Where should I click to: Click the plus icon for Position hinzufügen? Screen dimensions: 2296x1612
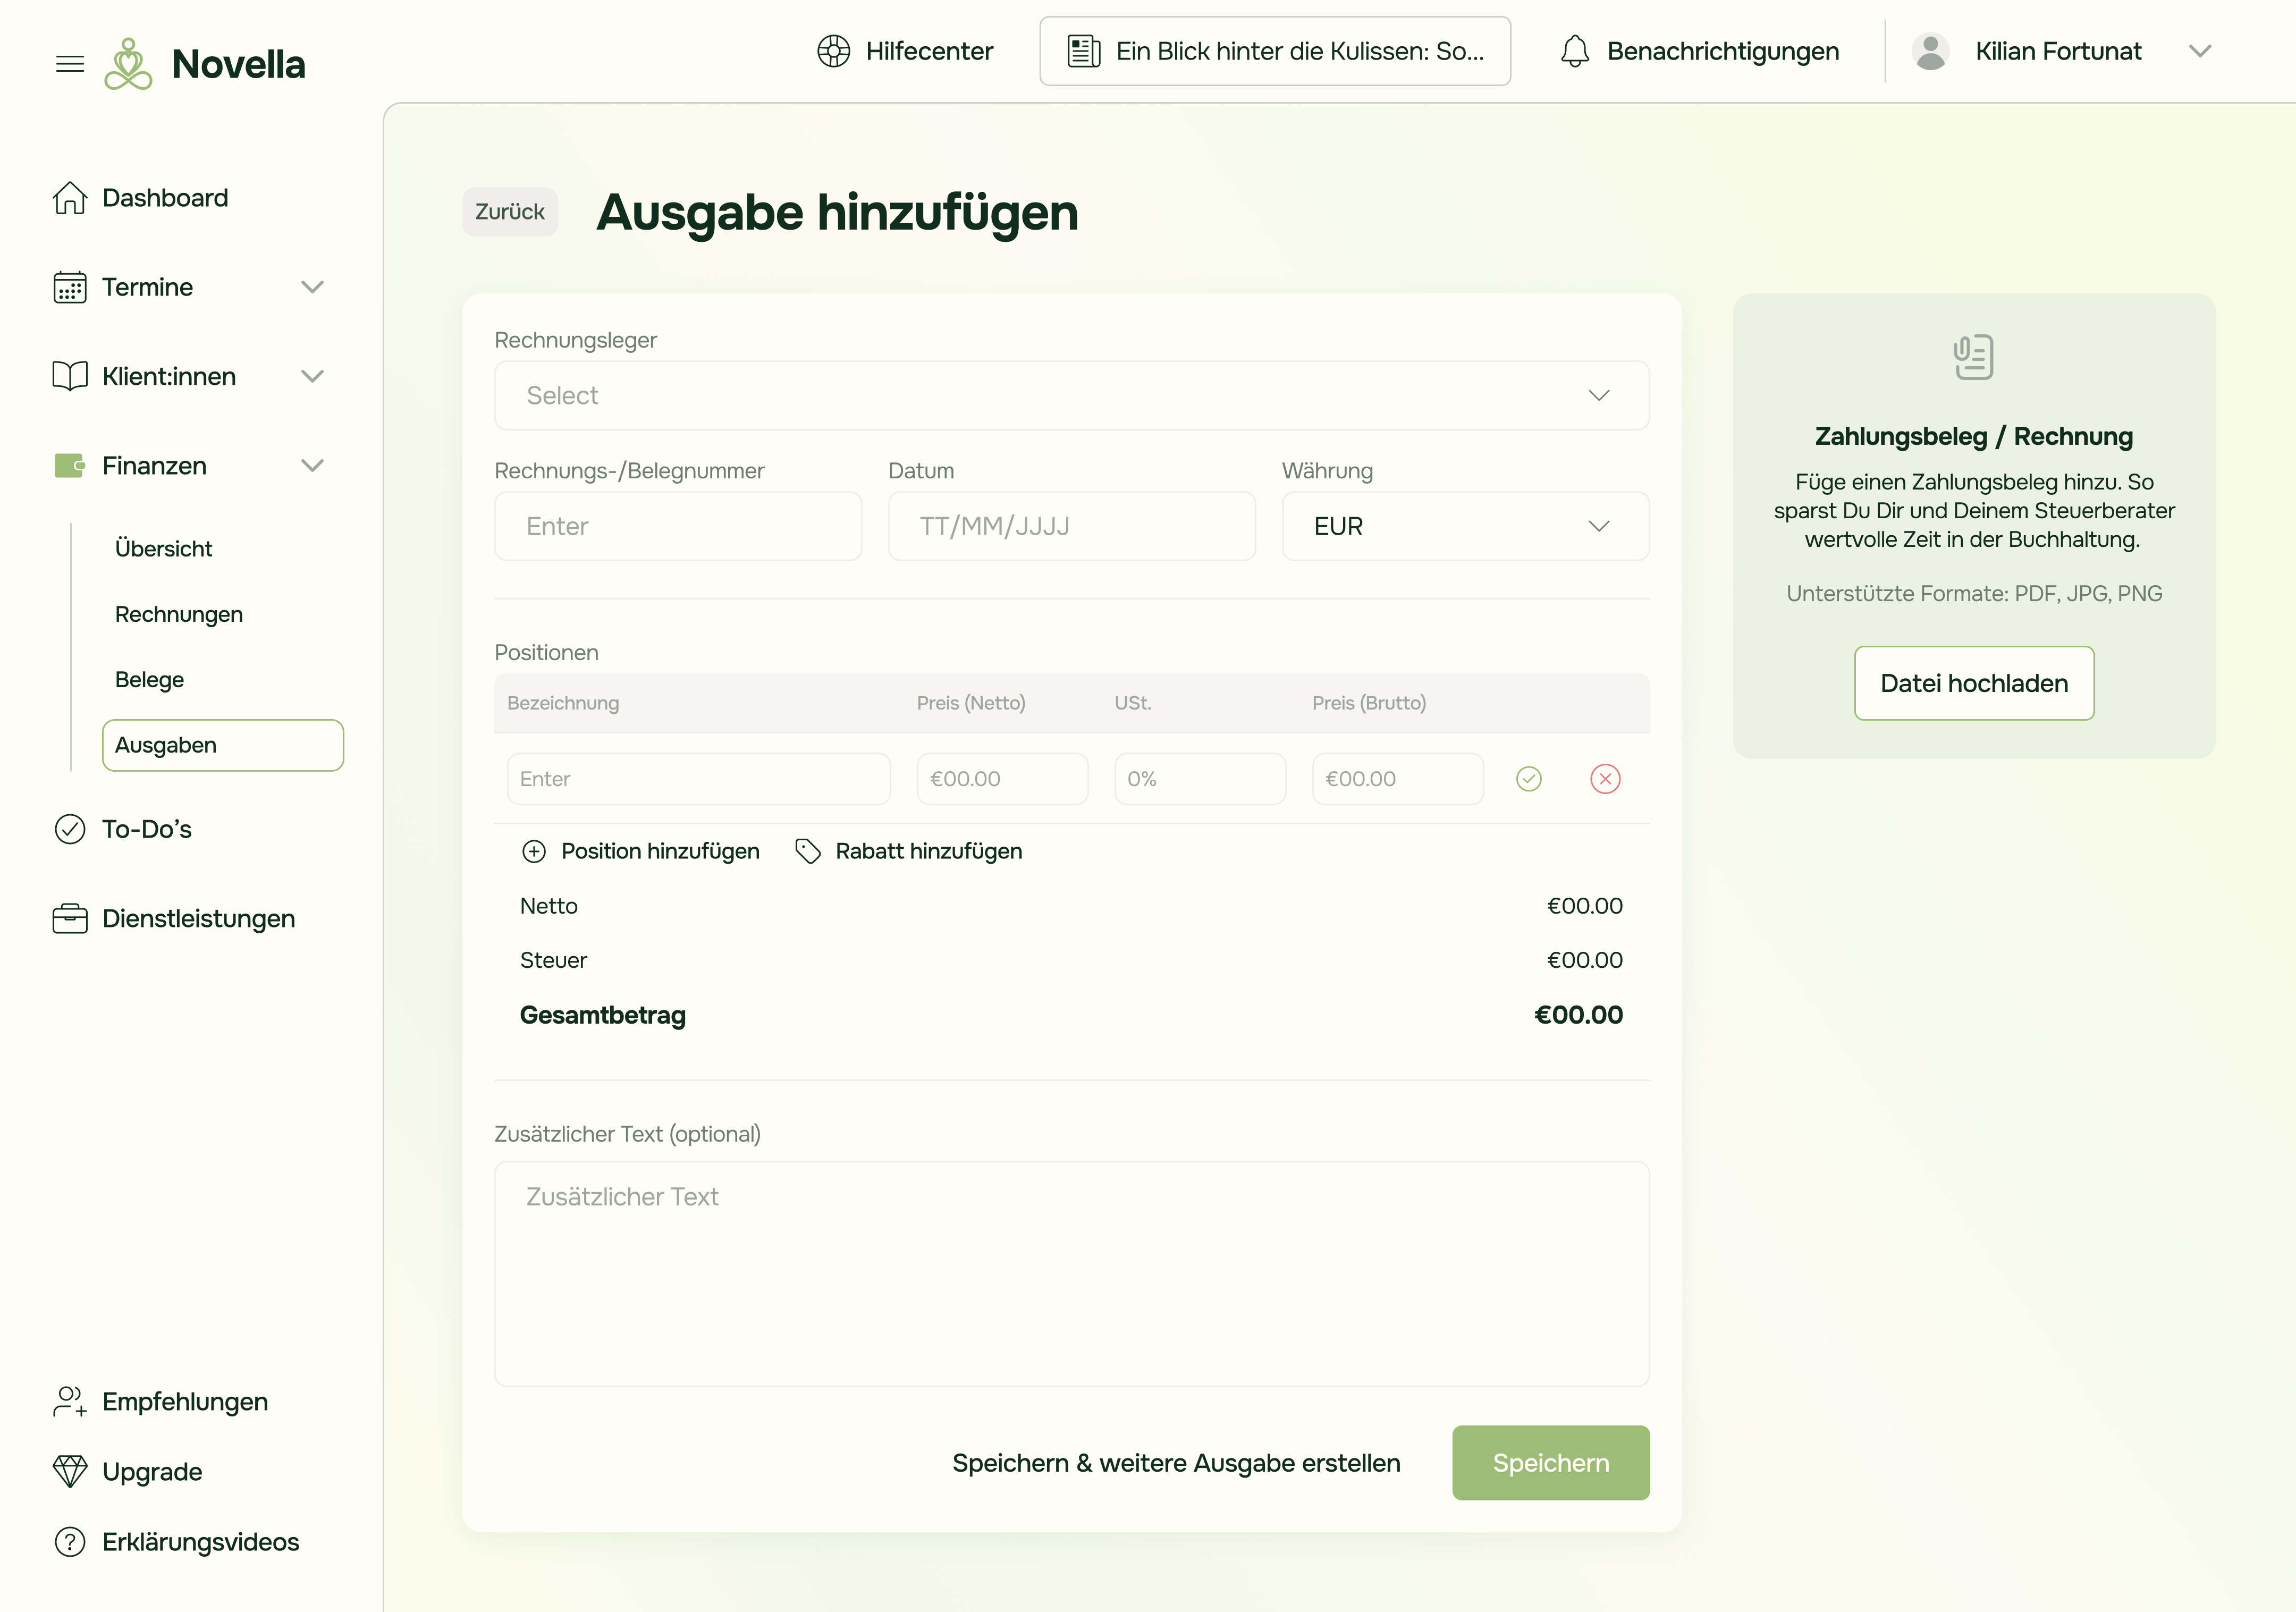(534, 851)
